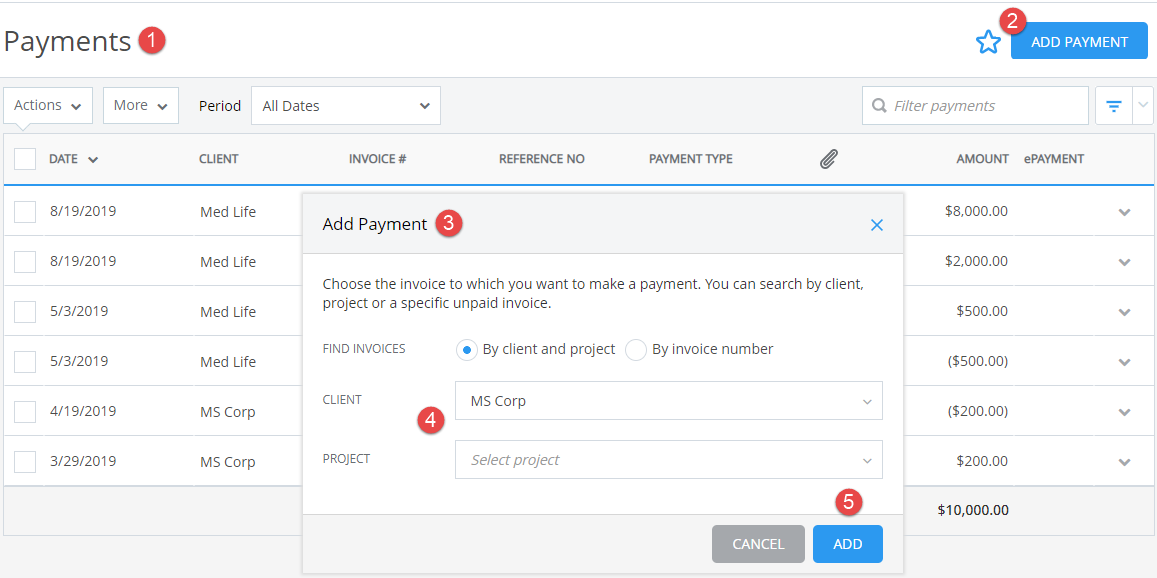1157x578 pixels.
Task: Select the By client and project radio button
Action: [466, 349]
